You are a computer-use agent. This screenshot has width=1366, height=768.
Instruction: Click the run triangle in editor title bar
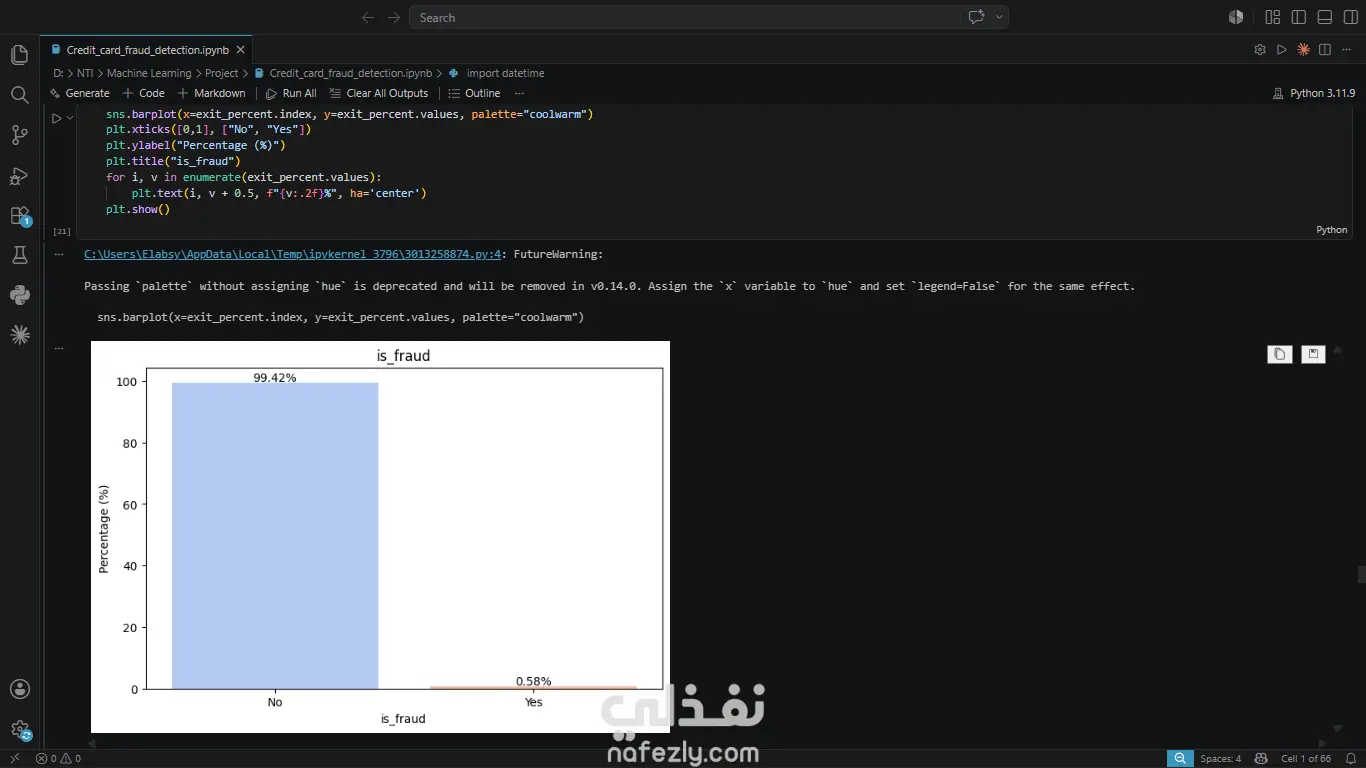[x=1282, y=50]
